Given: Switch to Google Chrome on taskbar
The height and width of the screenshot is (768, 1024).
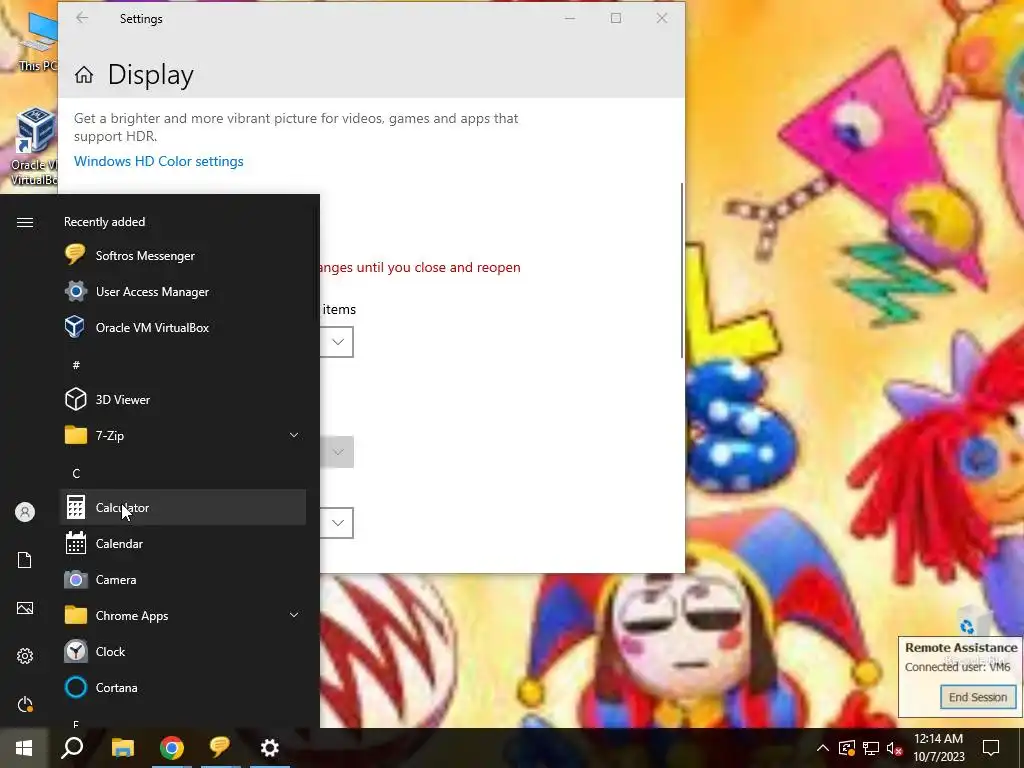Looking at the screenshot, I should [172, 748].
